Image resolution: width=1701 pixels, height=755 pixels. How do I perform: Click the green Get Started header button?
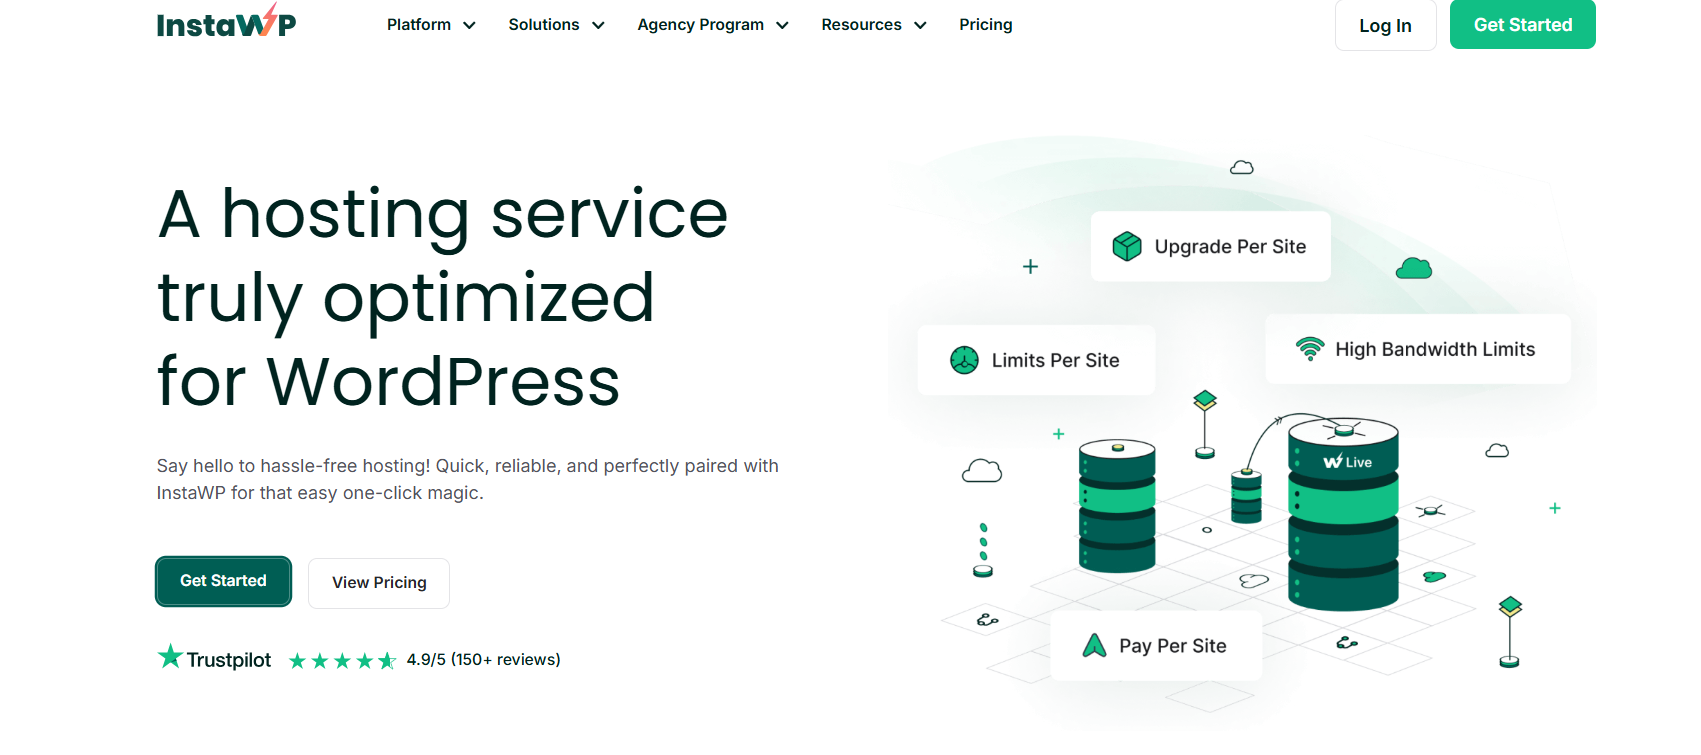point(1522,24)
